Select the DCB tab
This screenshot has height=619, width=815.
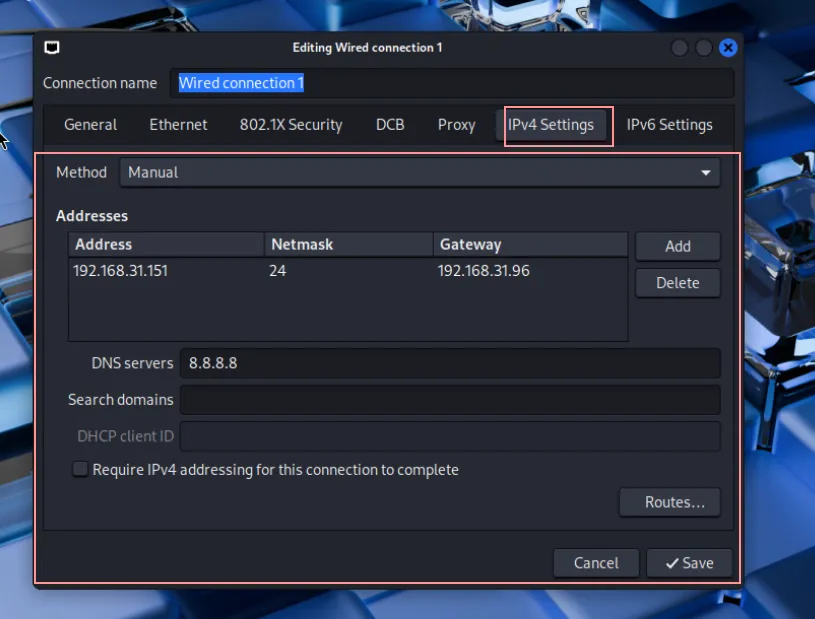(390, 125)
